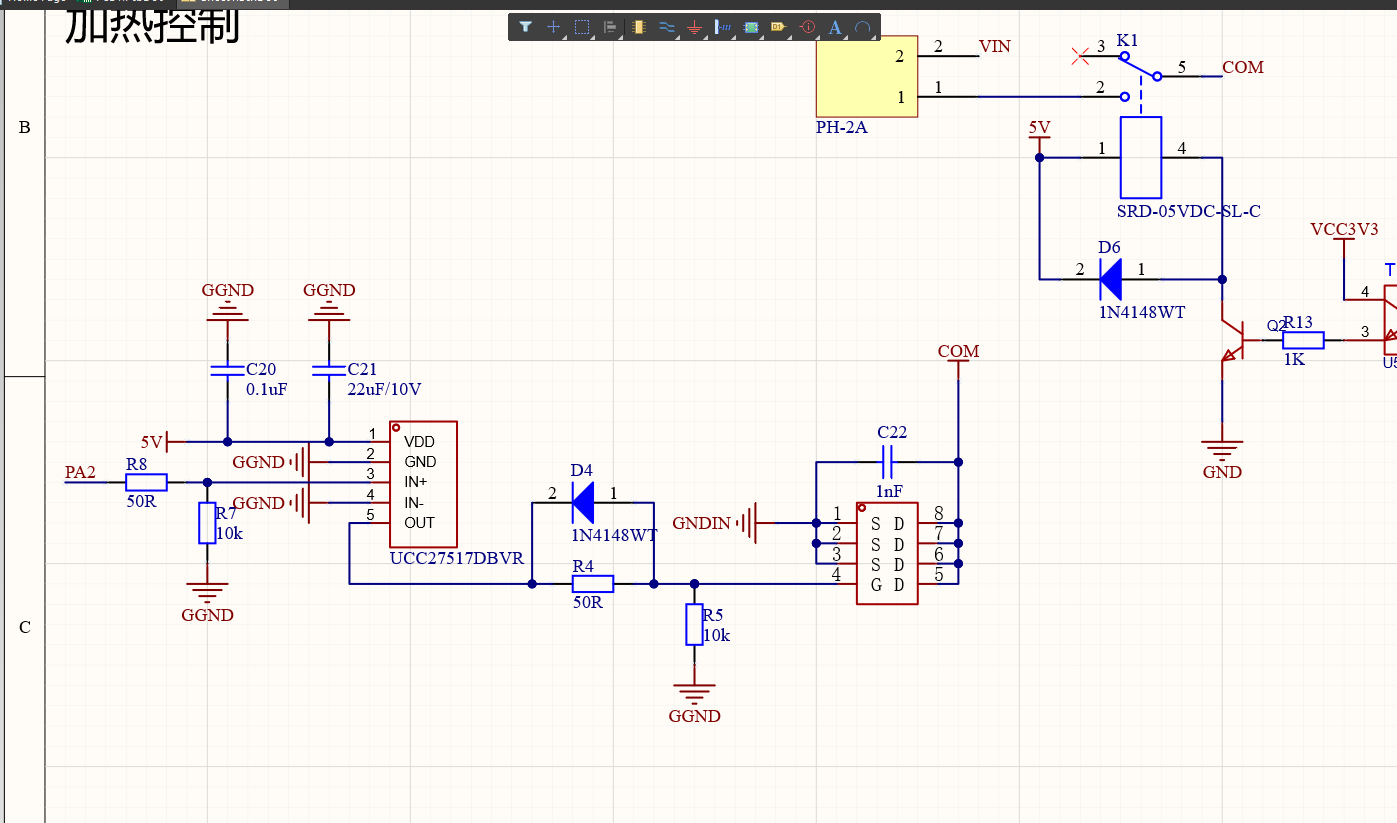The height and width of the screenshot is (823, 1397).
Task: Select resistor R4 labeled 50R
Action: pos(592,583)
